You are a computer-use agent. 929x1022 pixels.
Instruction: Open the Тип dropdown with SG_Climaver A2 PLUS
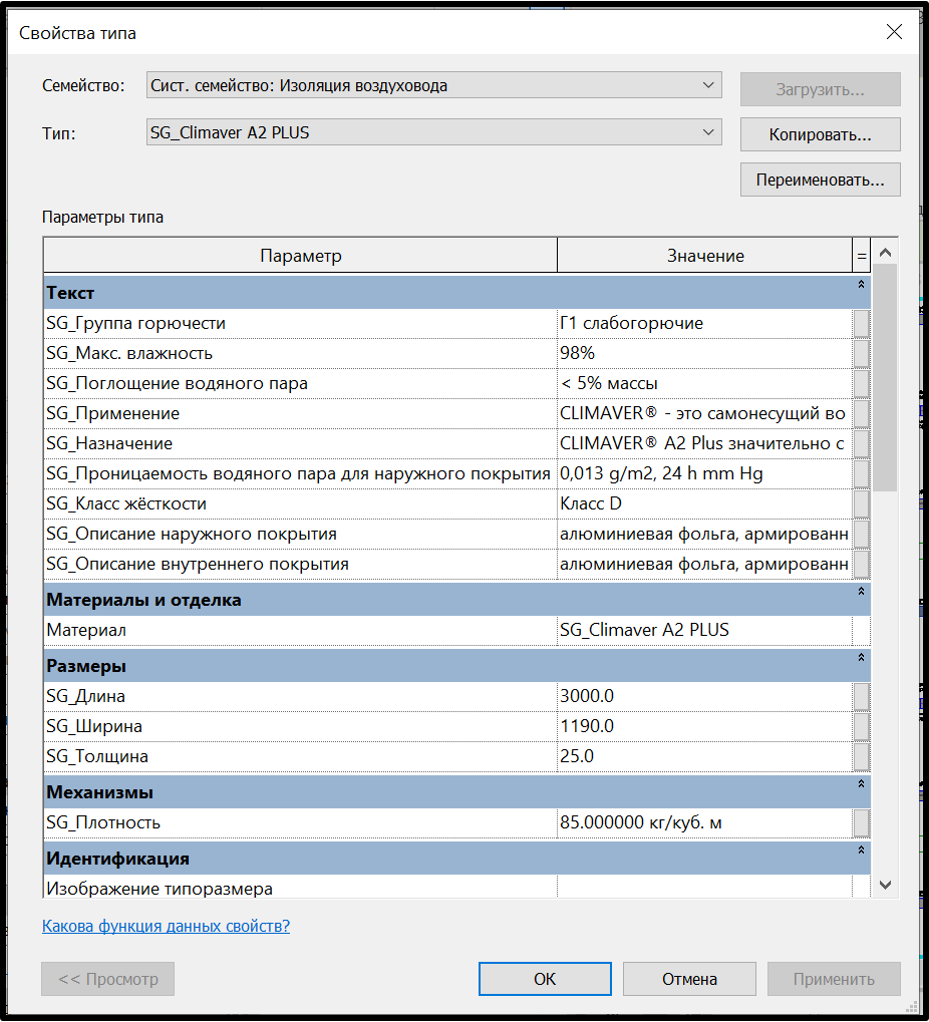(434, 132)
